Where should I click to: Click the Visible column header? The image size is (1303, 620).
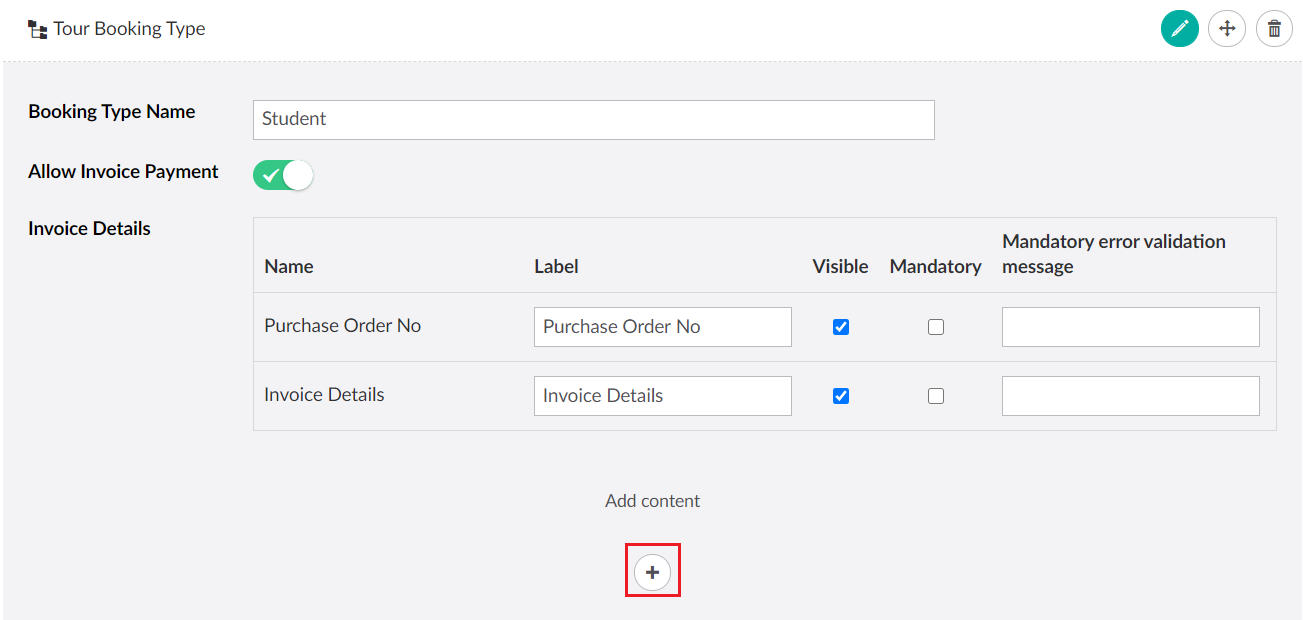coord(840,266)
